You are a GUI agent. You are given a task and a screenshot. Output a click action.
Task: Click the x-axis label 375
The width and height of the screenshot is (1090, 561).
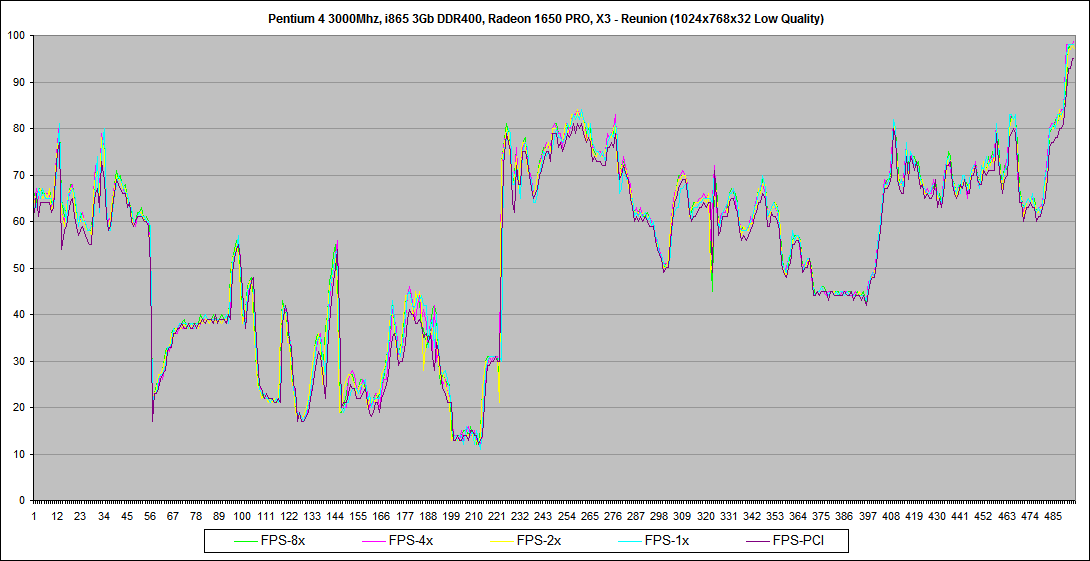pos(822,517)
